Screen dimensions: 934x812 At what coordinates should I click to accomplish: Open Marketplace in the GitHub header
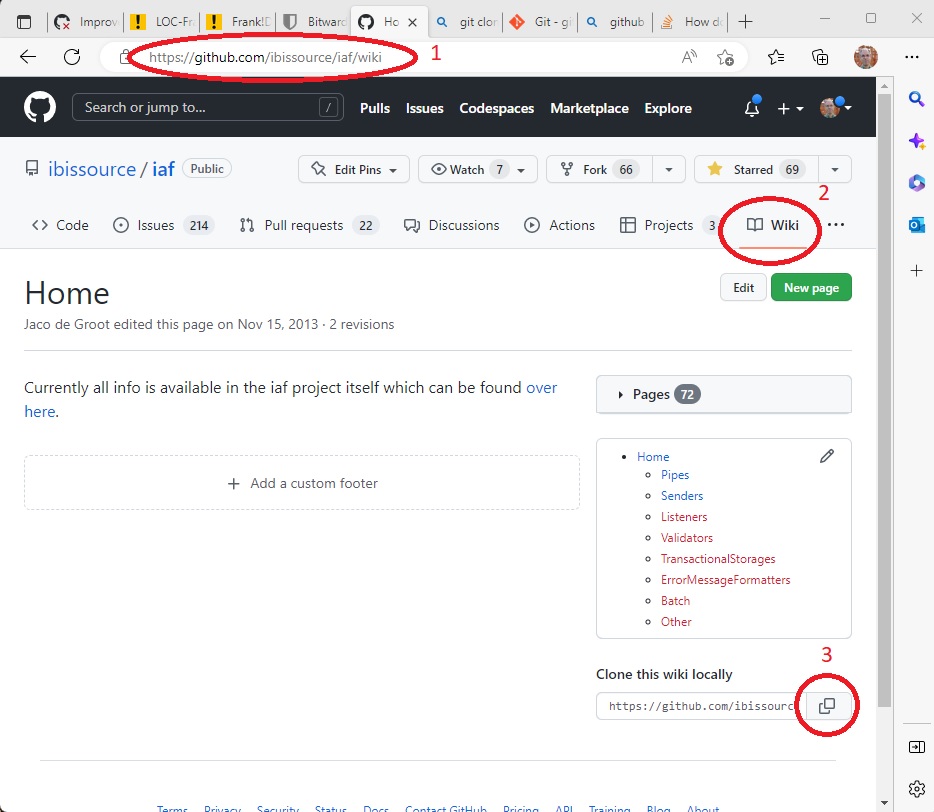[589, 108]
